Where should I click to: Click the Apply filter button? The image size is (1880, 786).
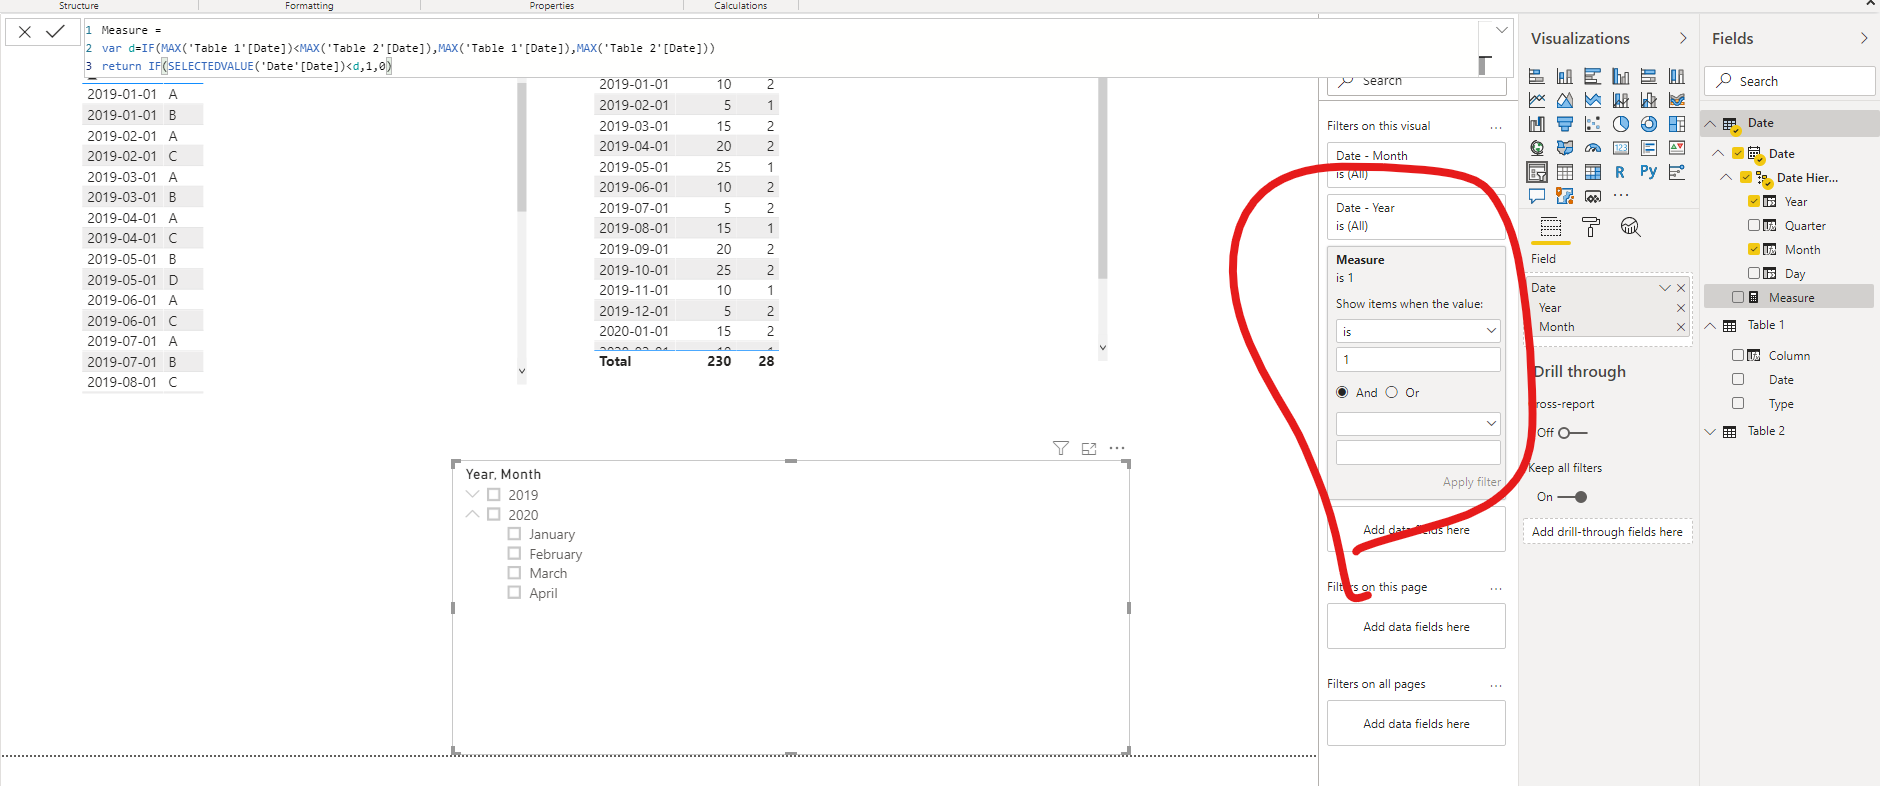1471,482
